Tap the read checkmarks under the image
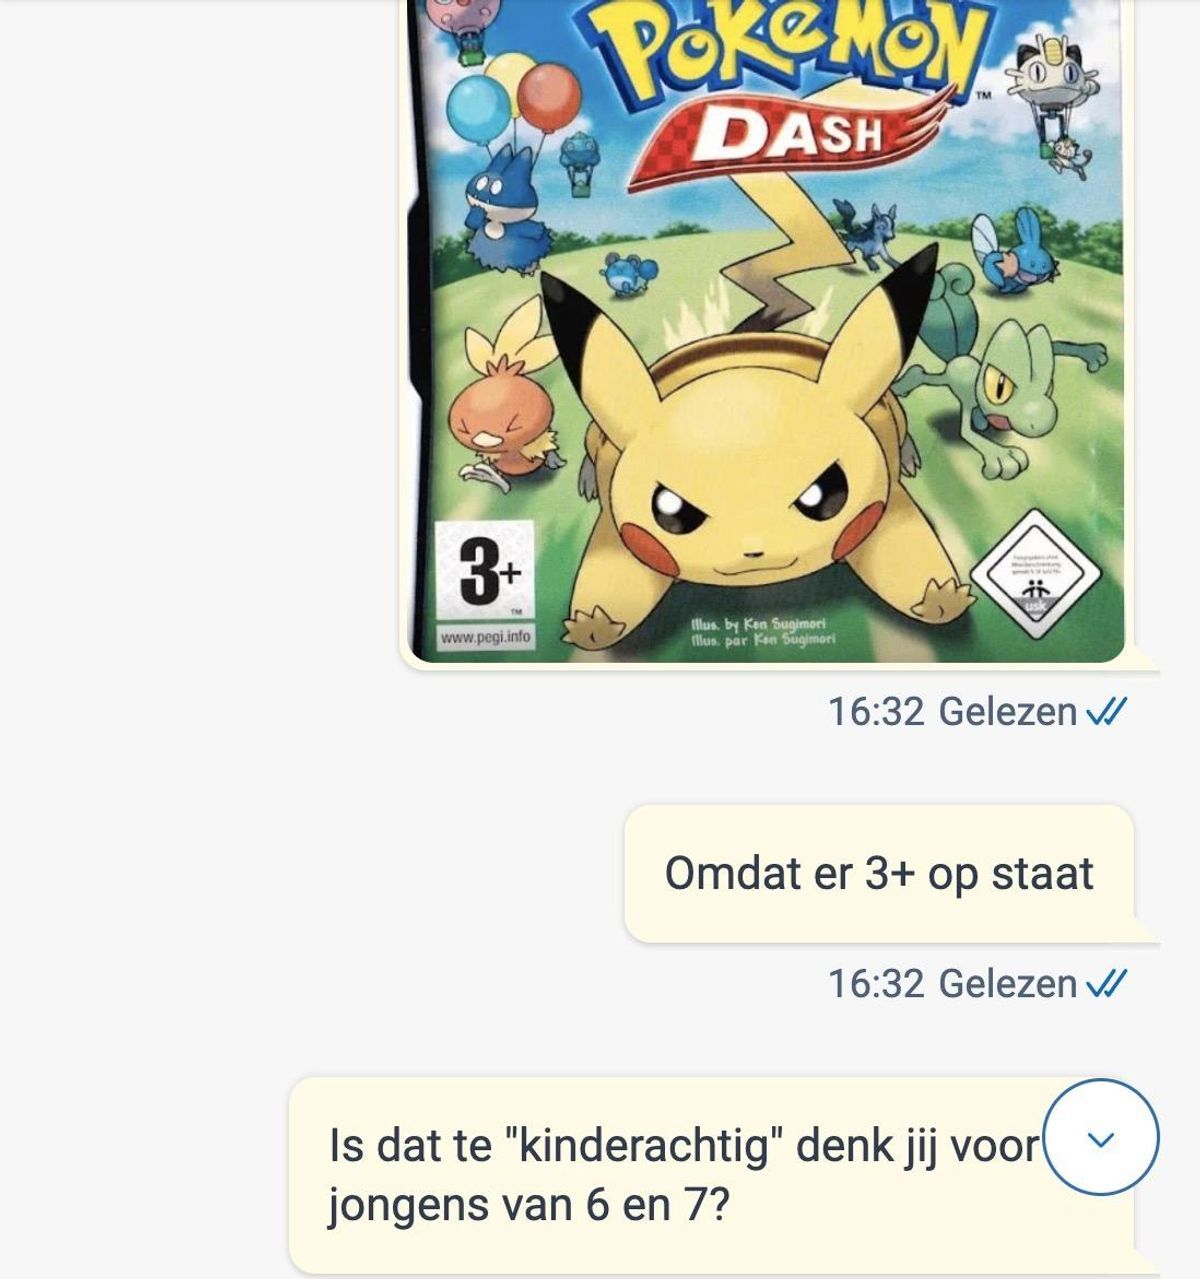The image size is (1200, 1279). 1106,712
